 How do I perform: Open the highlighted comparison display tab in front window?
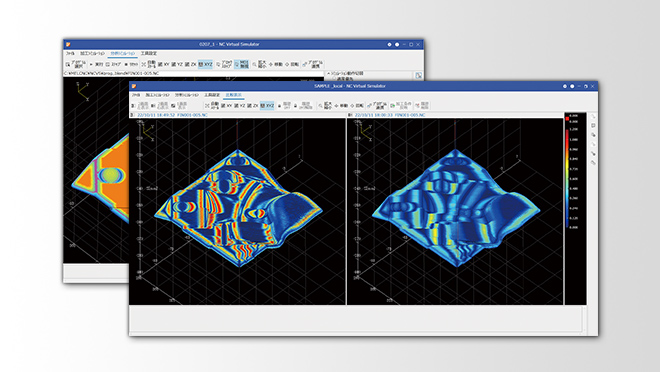tap(234, 95)
